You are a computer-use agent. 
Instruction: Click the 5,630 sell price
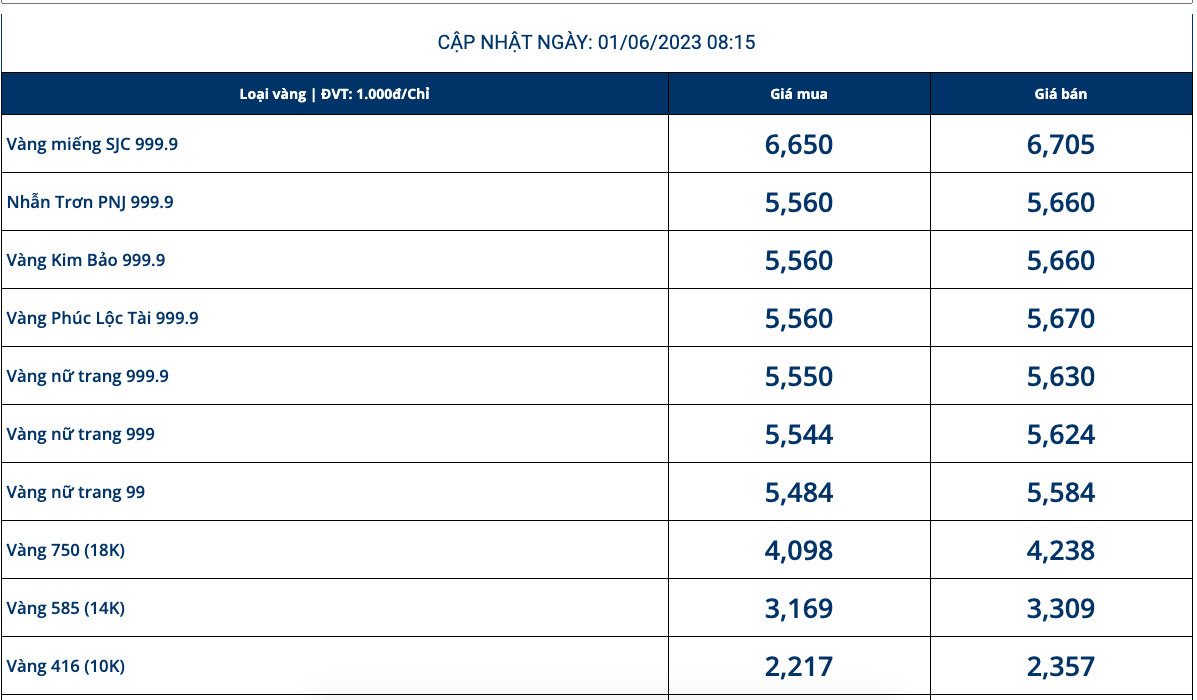tap(1060, 377)
